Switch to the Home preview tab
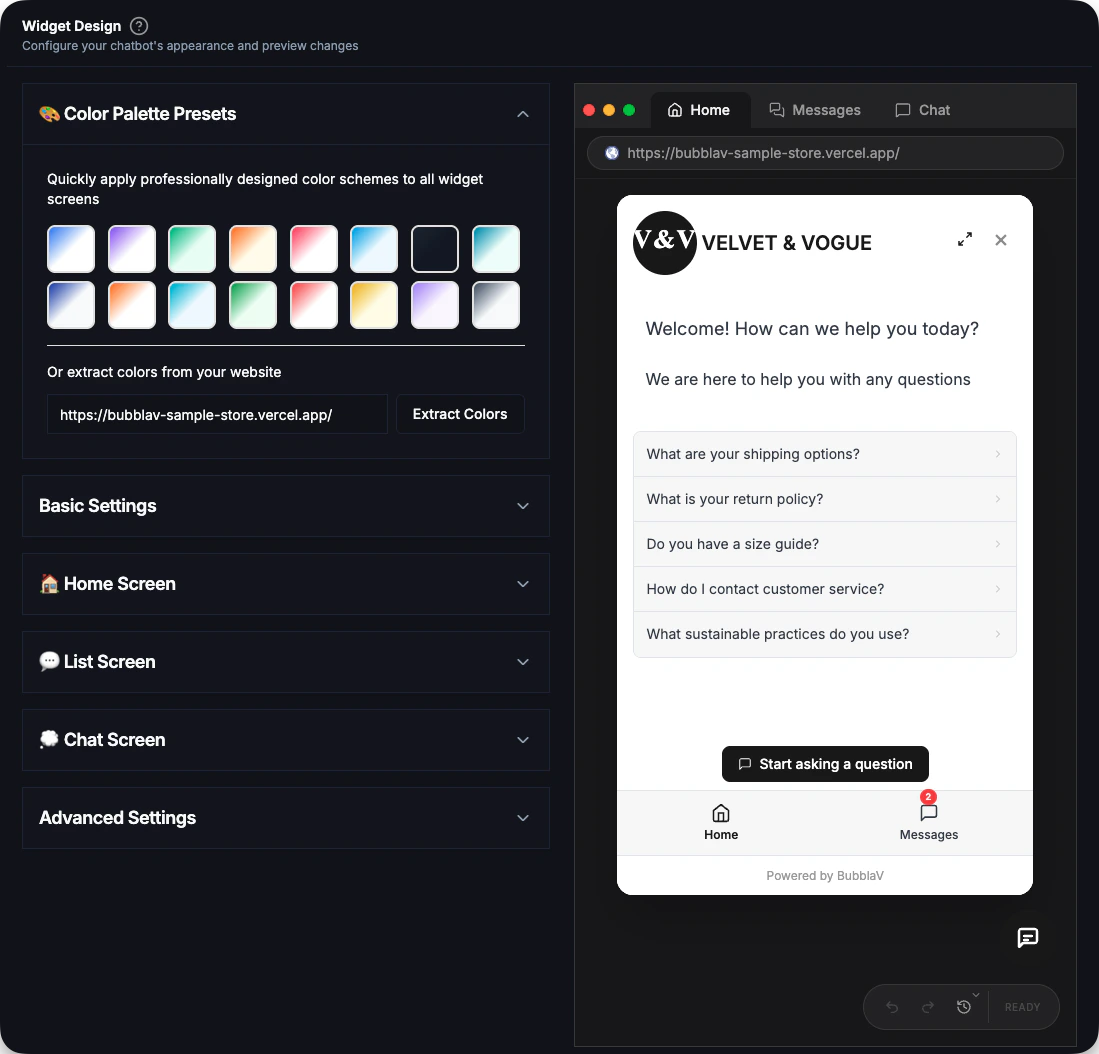Viewport: 1099px width, 1054px height. (699, 110)
